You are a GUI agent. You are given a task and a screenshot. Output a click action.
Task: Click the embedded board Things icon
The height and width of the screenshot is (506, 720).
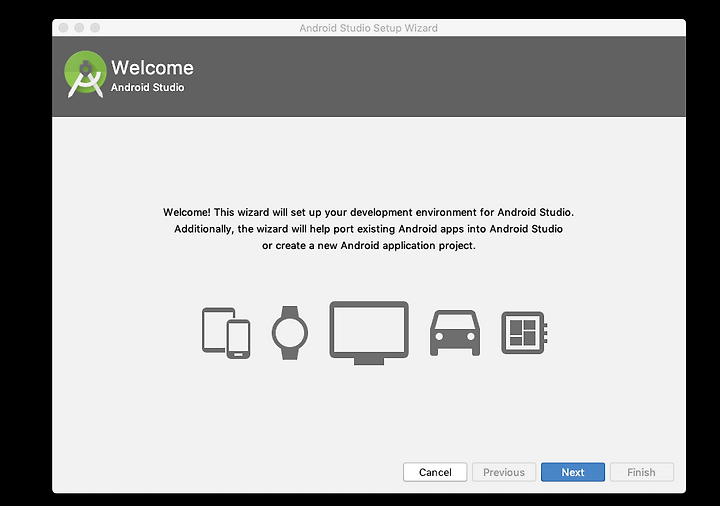point(524,333)
